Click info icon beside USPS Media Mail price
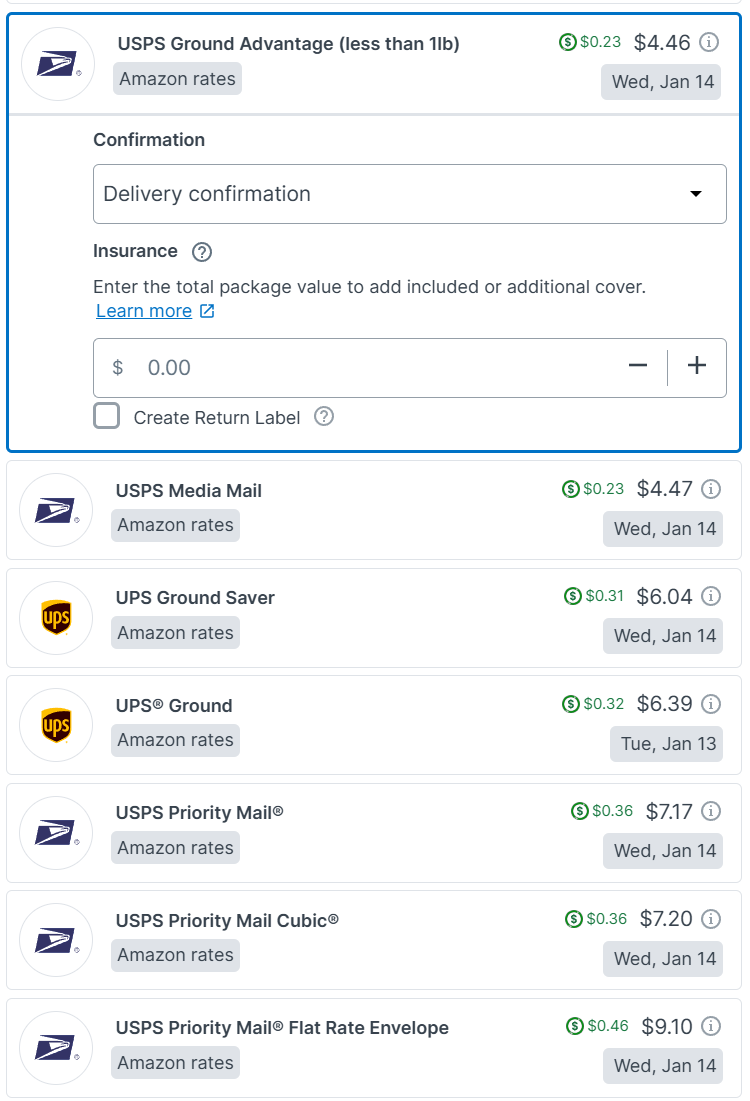 [711, 489]
